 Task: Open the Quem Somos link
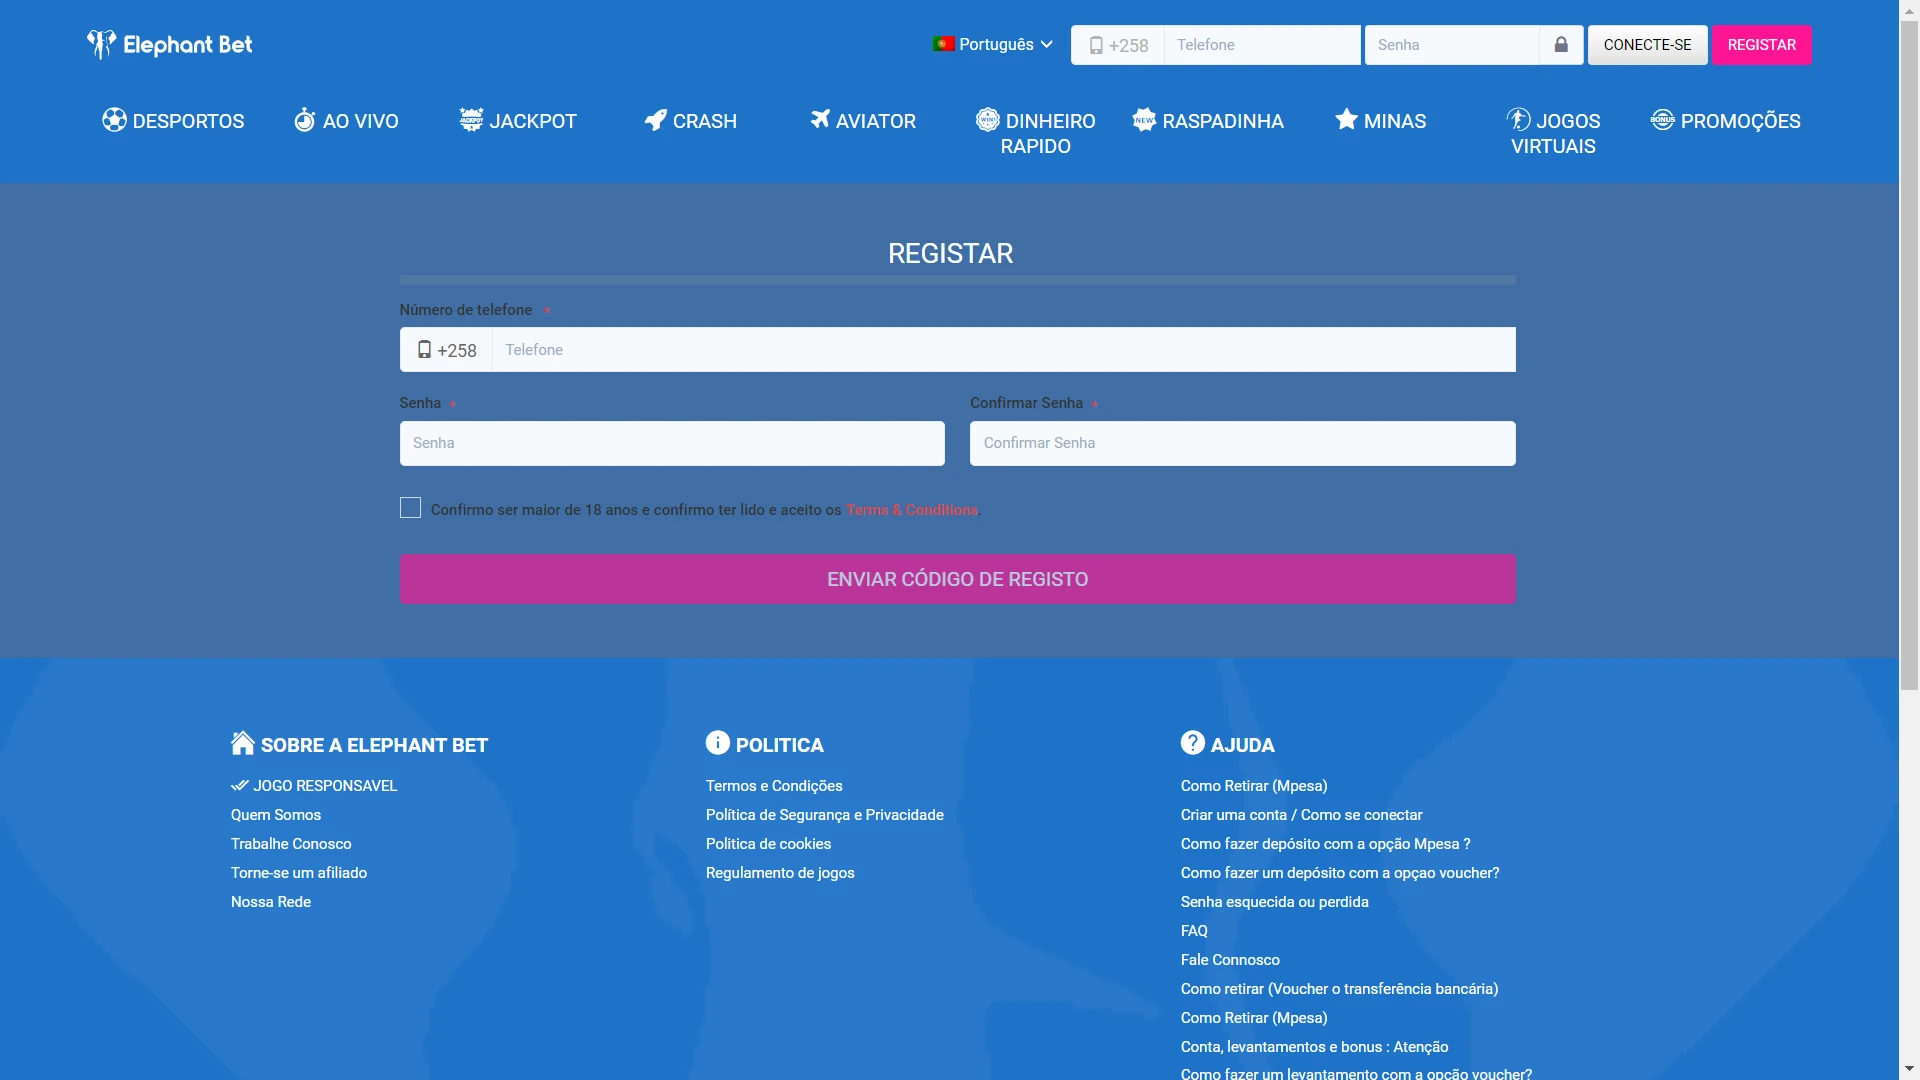click(x=276, y=815)
